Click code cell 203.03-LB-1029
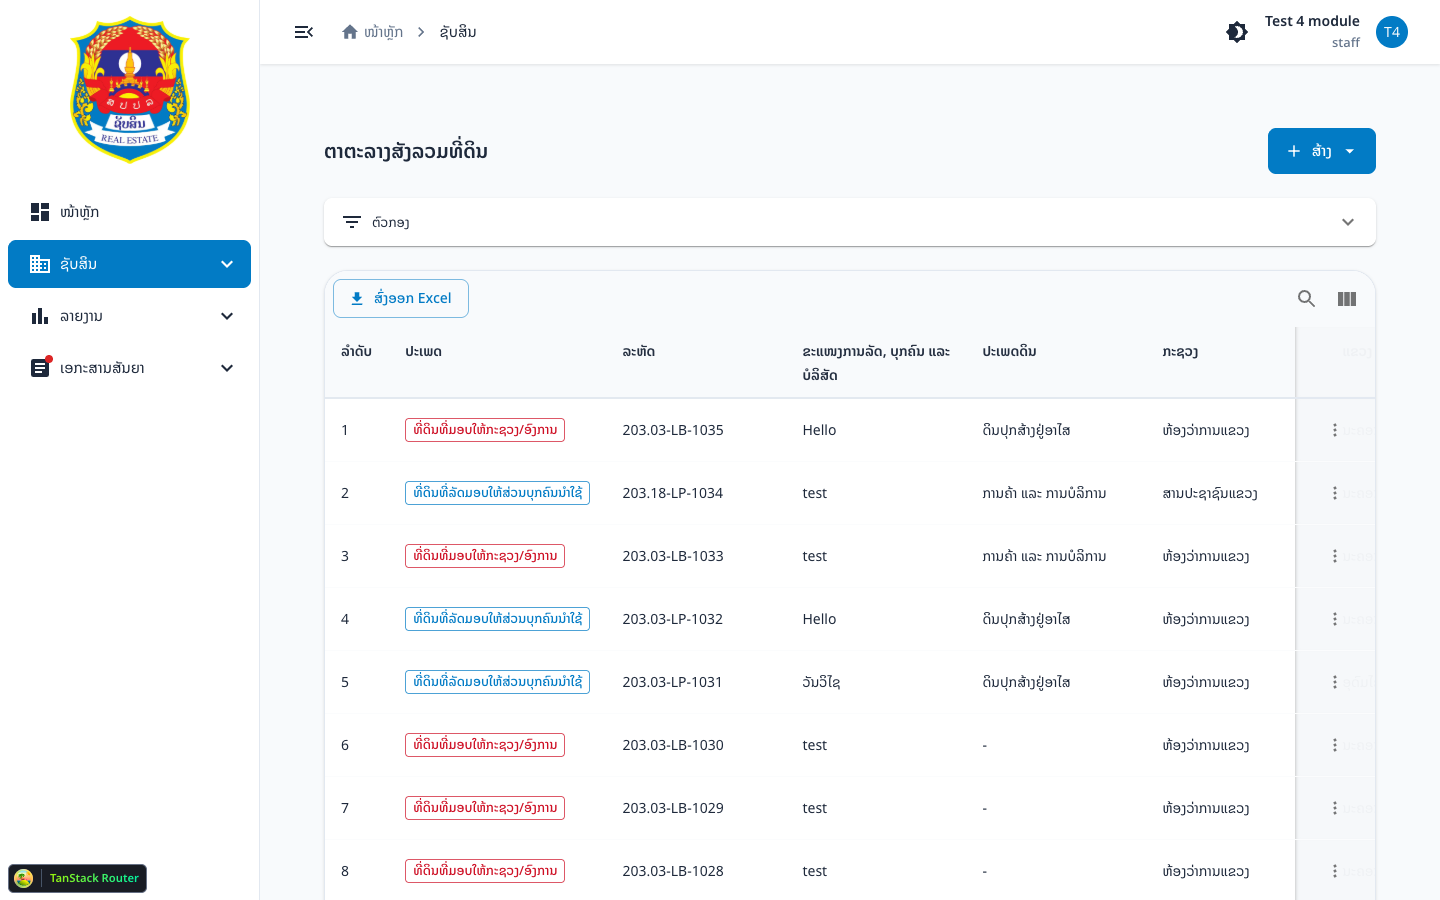 click(673, 808)
